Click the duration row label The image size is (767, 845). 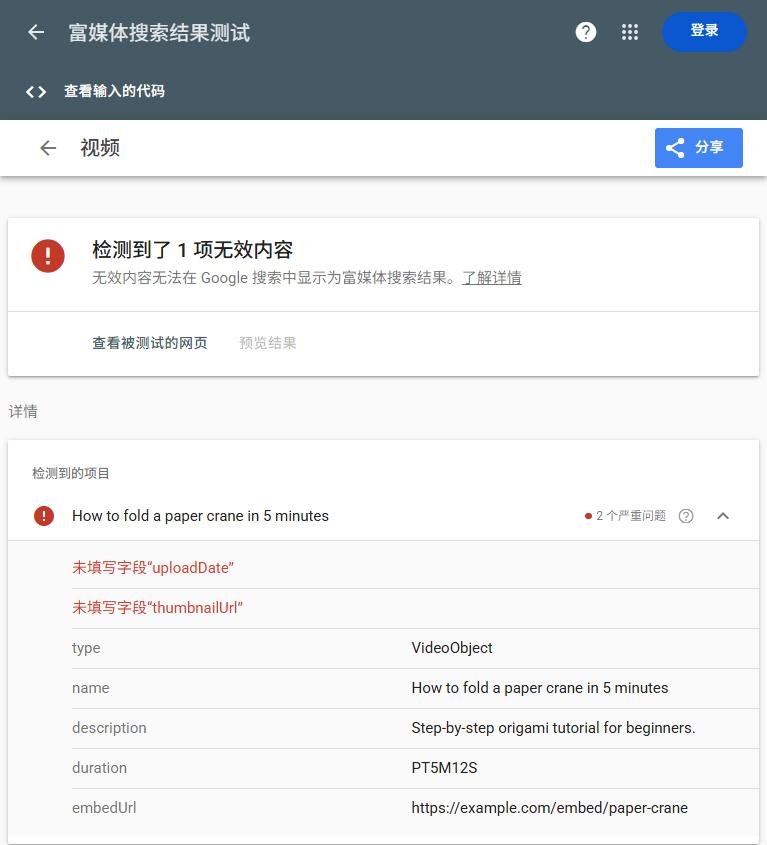(x=99, y=767)
